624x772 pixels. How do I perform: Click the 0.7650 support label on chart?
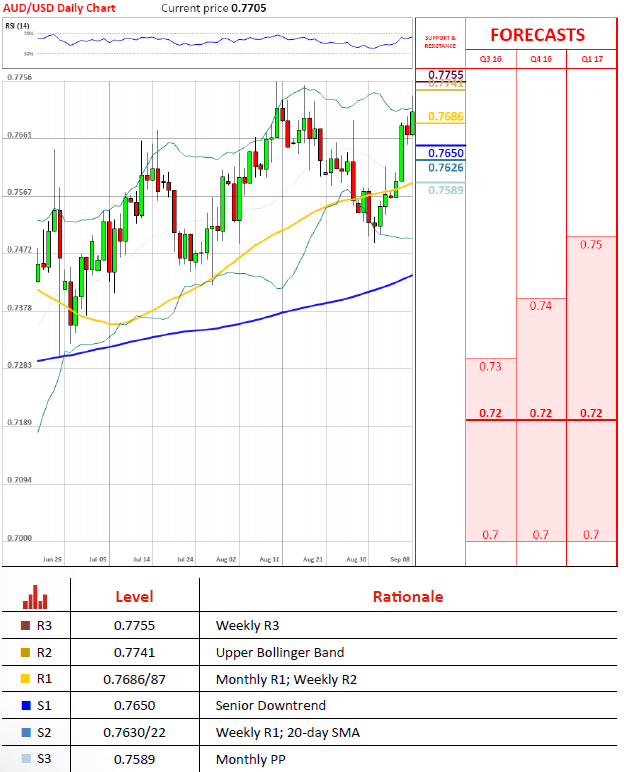[445, 153]
